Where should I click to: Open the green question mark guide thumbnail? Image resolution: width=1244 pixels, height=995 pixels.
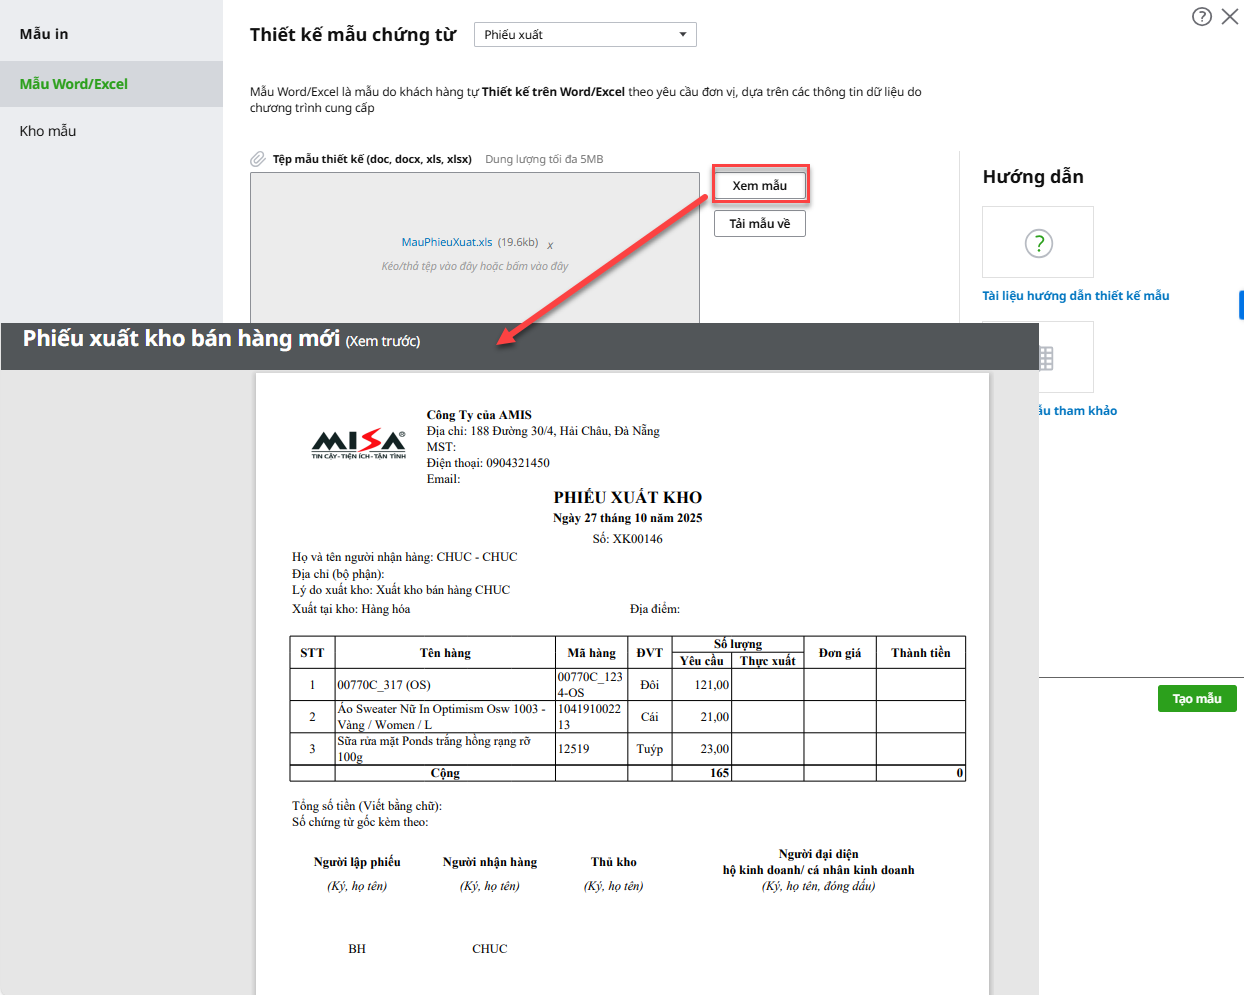[1038, 242]
